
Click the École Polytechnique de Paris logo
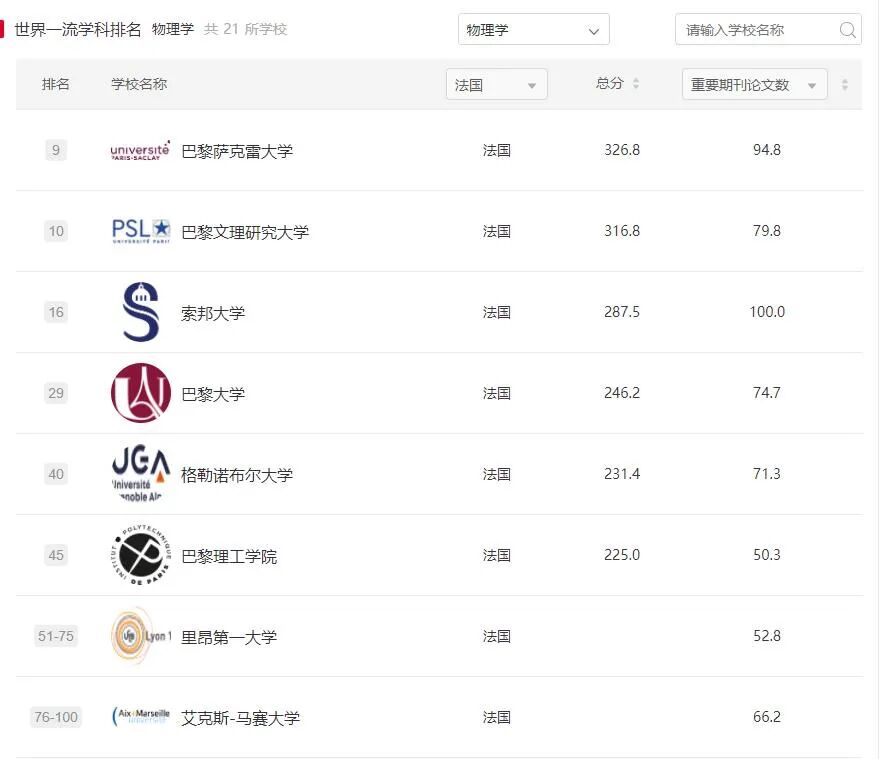(139, 554)
